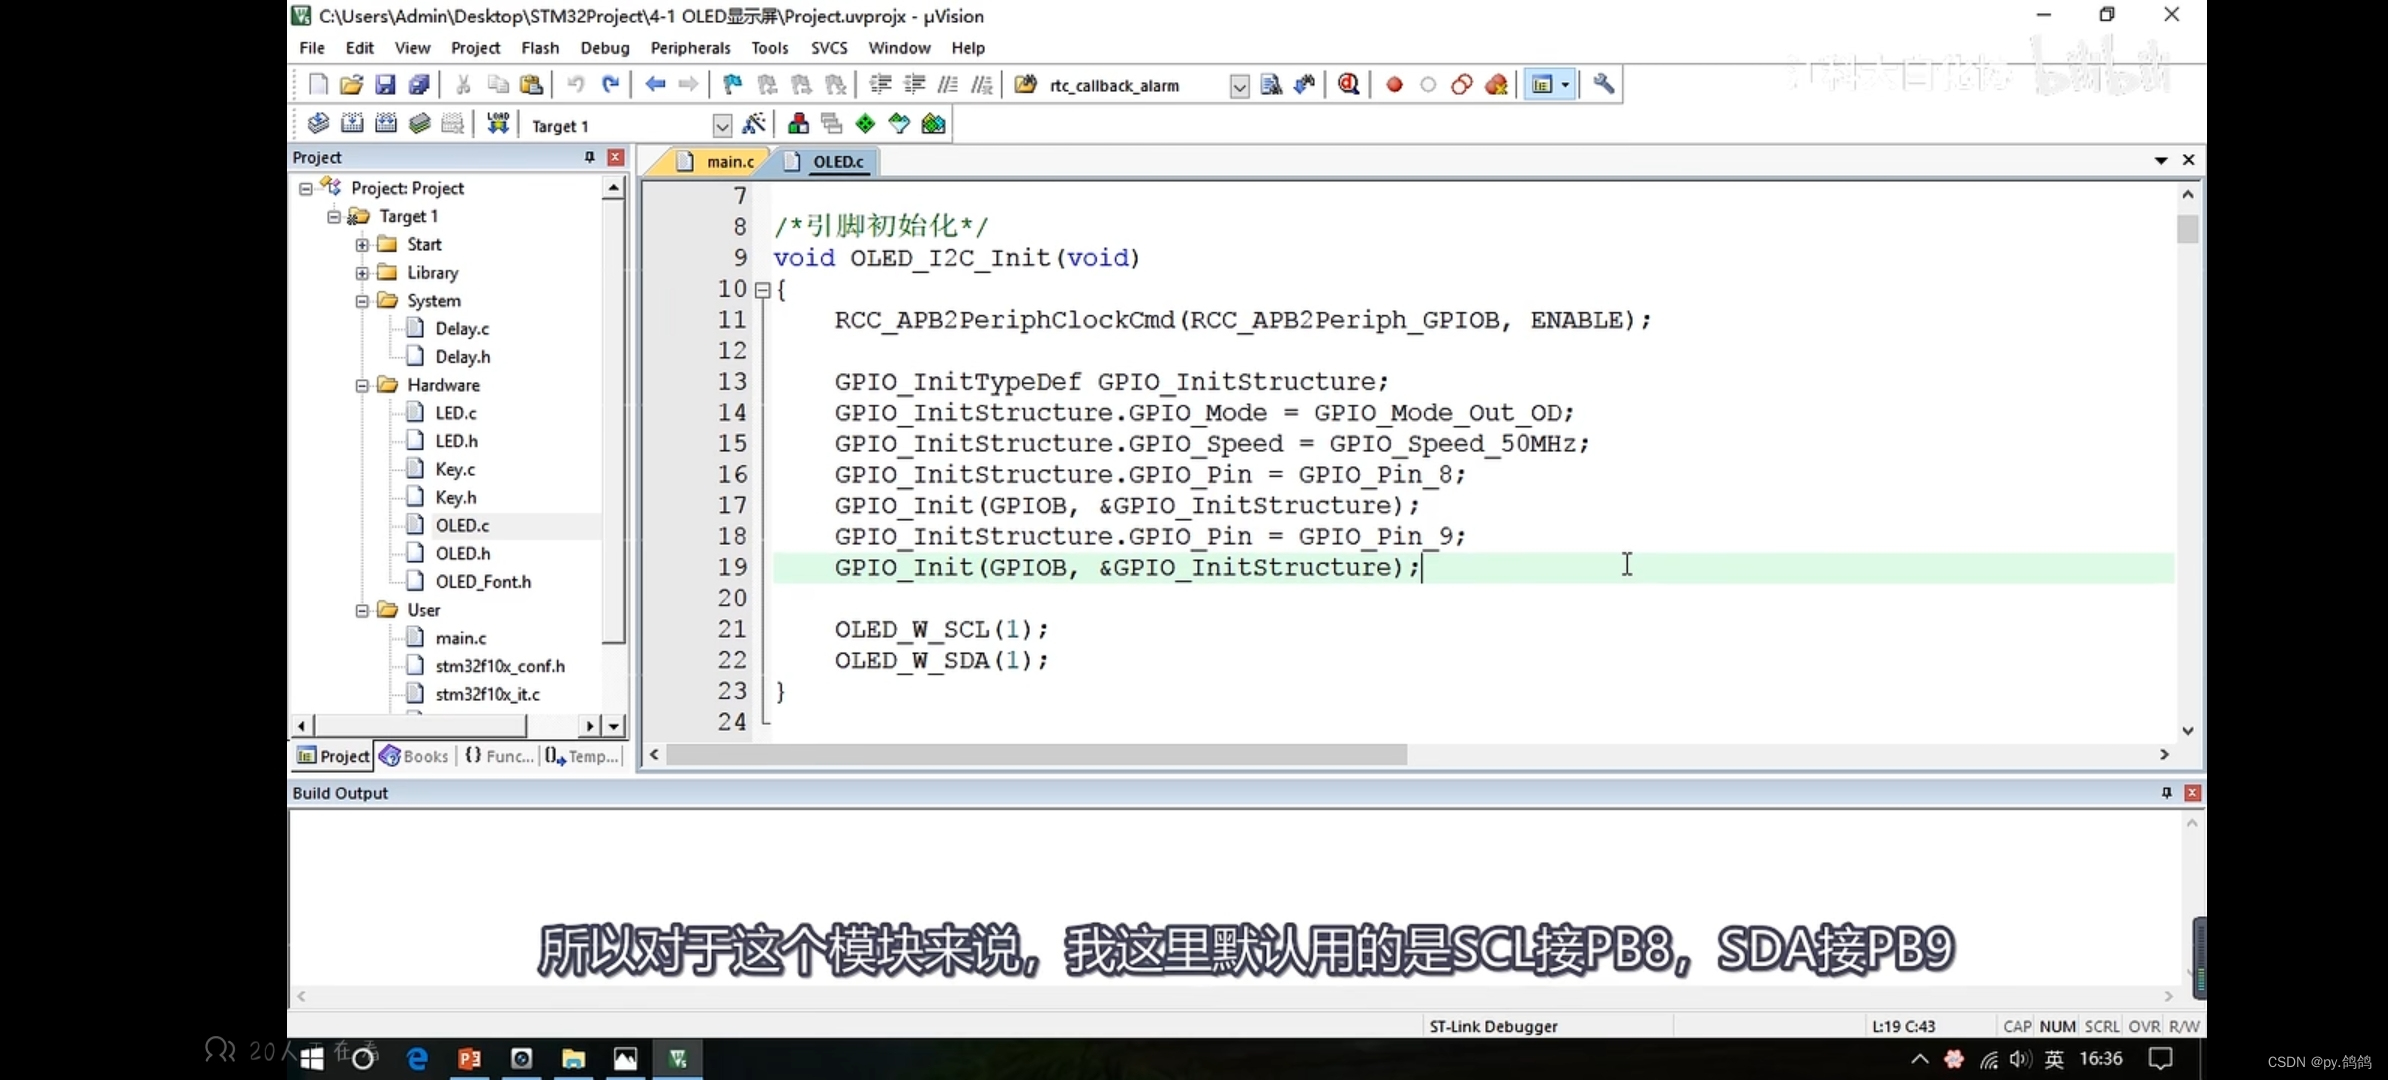Open the Peripherals menu
2388x1080 pixels.
(x=690, y=48)
